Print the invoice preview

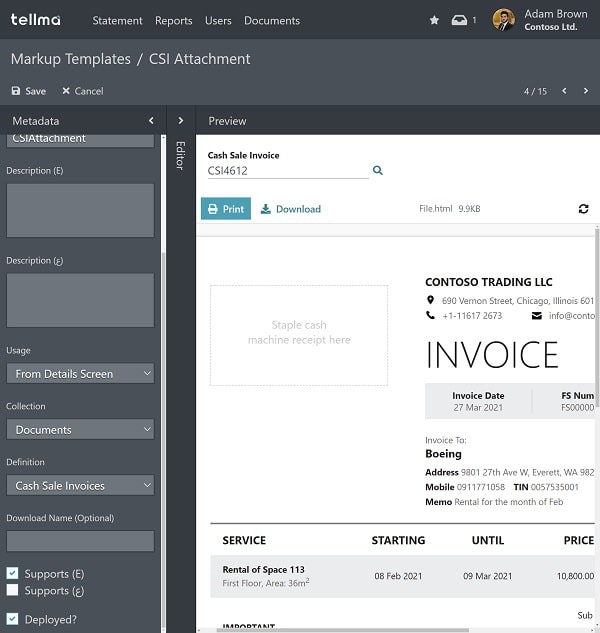click(x=226, y=209)
